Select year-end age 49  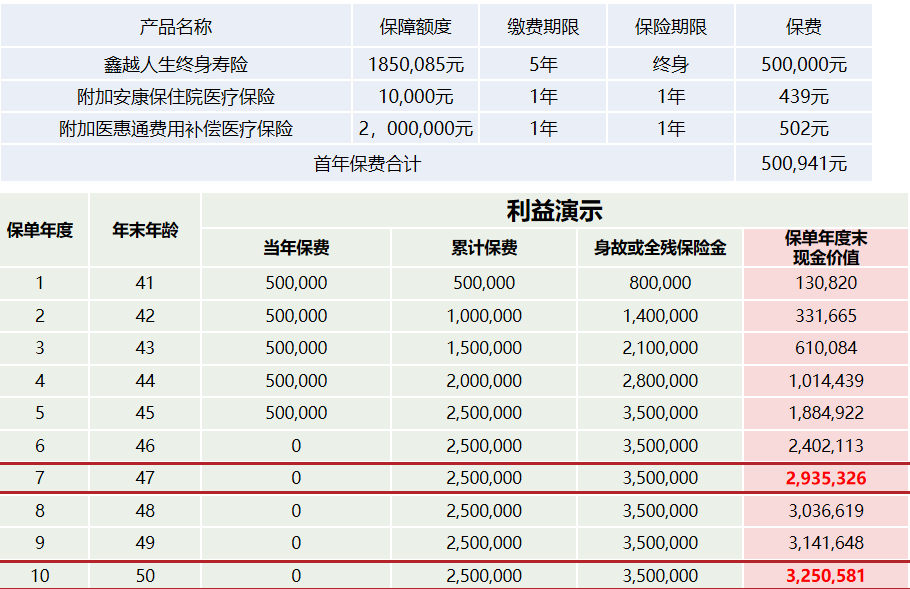[145, 543]
